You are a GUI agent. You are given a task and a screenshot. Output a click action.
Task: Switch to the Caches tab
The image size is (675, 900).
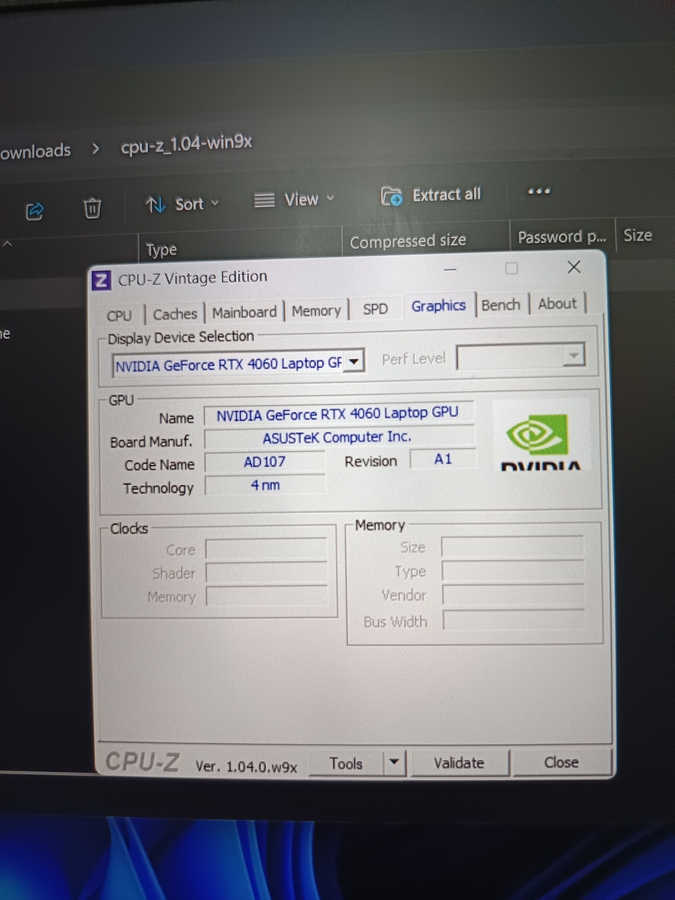click(175, 314)
